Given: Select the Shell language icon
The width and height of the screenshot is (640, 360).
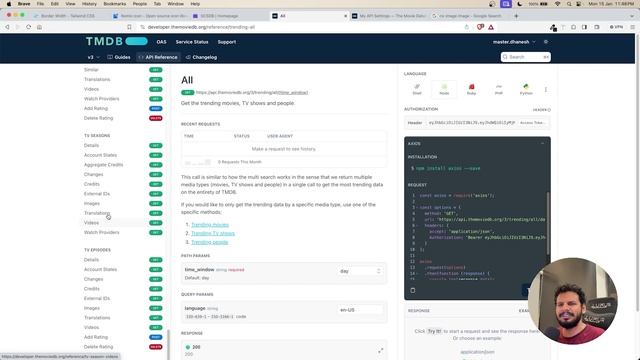Looking at the screenshot, I should click(417, 89).
